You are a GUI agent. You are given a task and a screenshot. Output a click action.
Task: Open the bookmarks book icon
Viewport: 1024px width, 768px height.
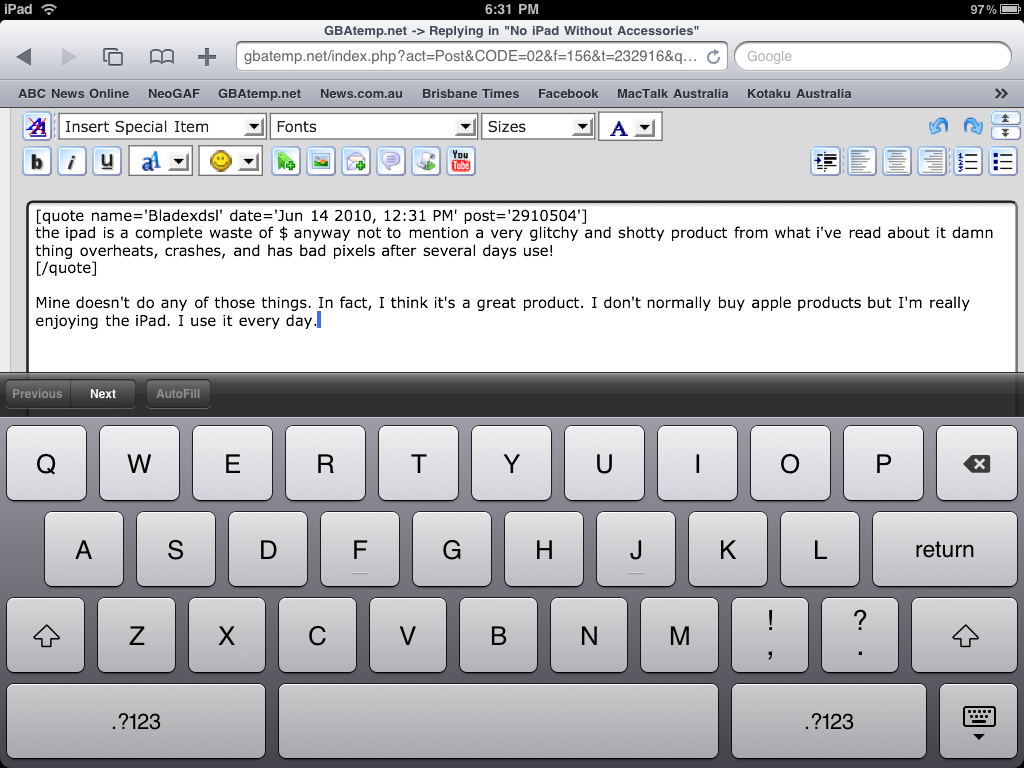(161, 57)
